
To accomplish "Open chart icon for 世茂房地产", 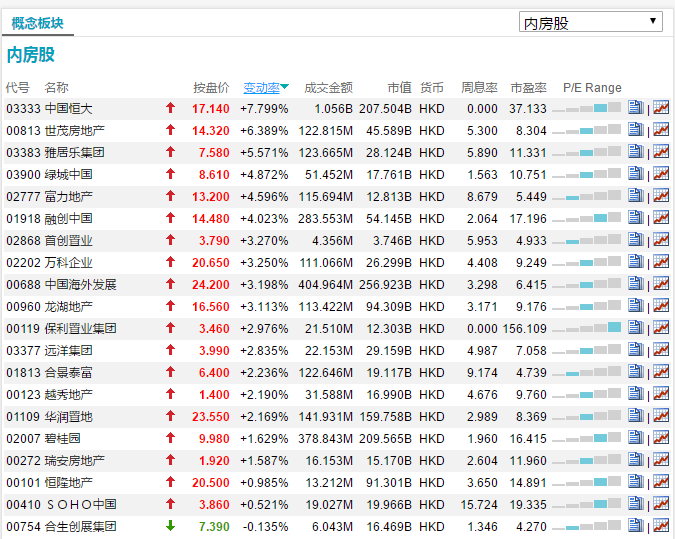I will pyautogui.click(x=661, y=130).
